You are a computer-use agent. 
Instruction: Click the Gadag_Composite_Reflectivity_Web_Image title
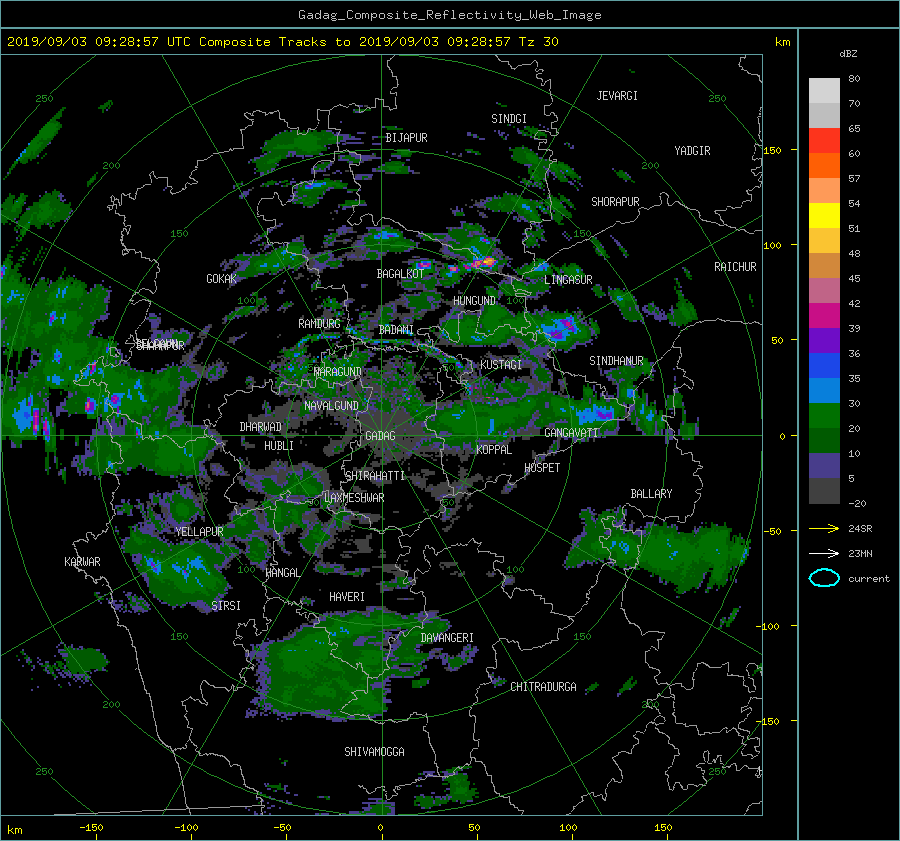coord(449,15)
